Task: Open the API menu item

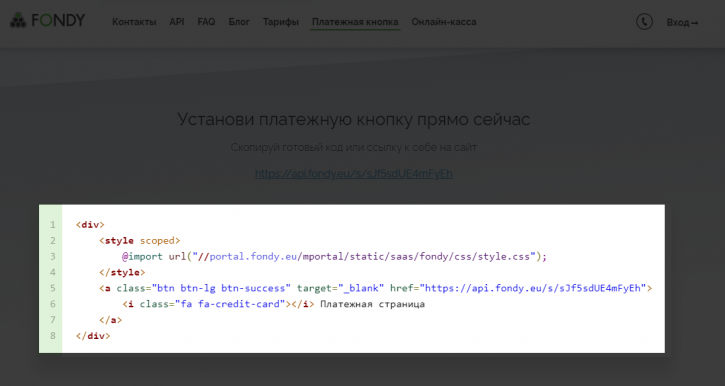Action: tap(177, 22)
